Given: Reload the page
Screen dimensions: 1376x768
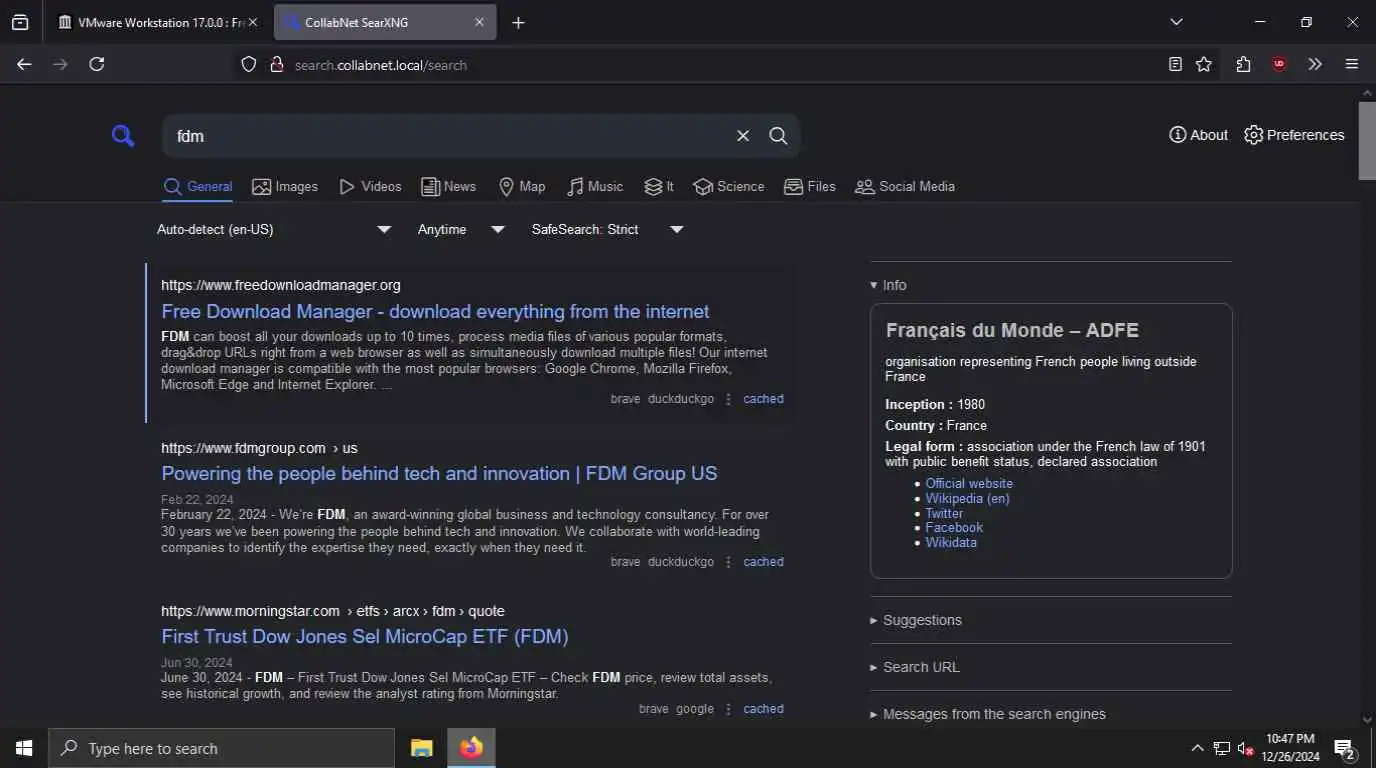Looking at the screenshot, I should coord(97,64).
